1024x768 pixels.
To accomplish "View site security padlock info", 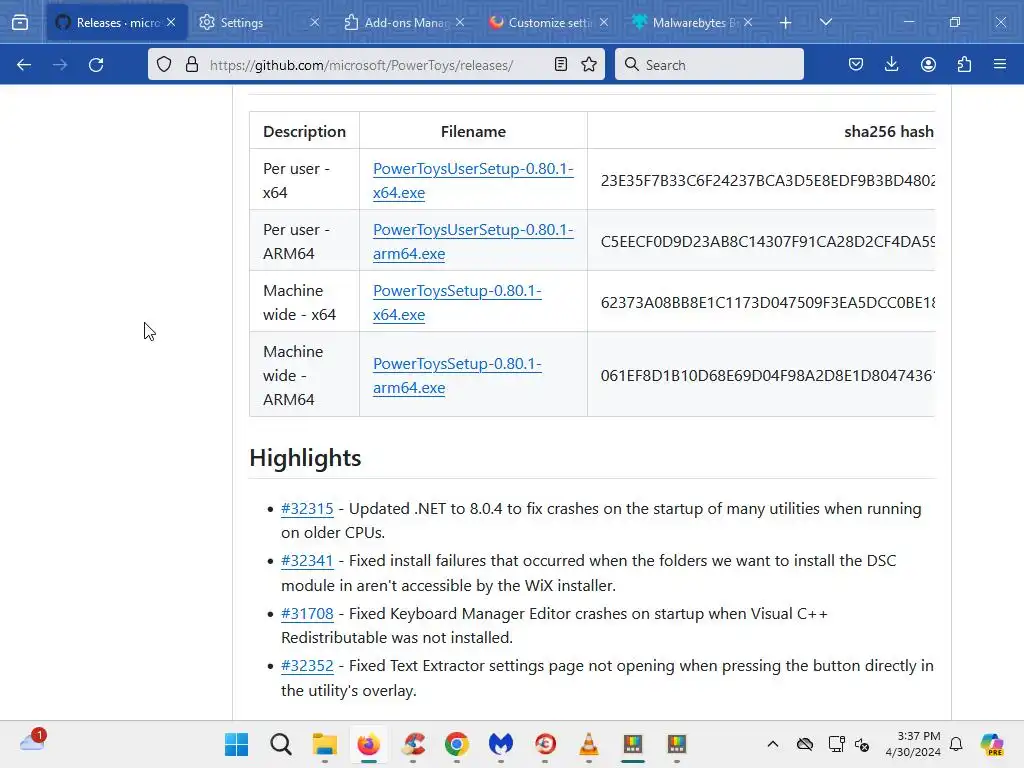I will [191, 64].
